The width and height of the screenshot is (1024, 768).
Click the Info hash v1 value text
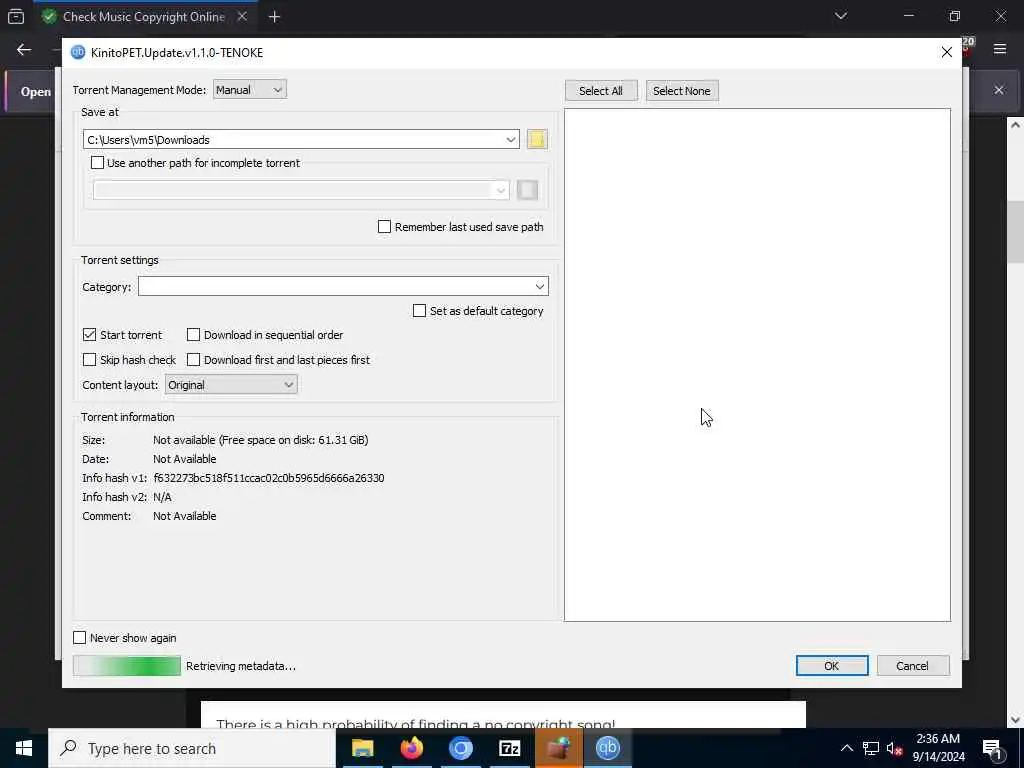pyautogui.click(x=268, y=478)
